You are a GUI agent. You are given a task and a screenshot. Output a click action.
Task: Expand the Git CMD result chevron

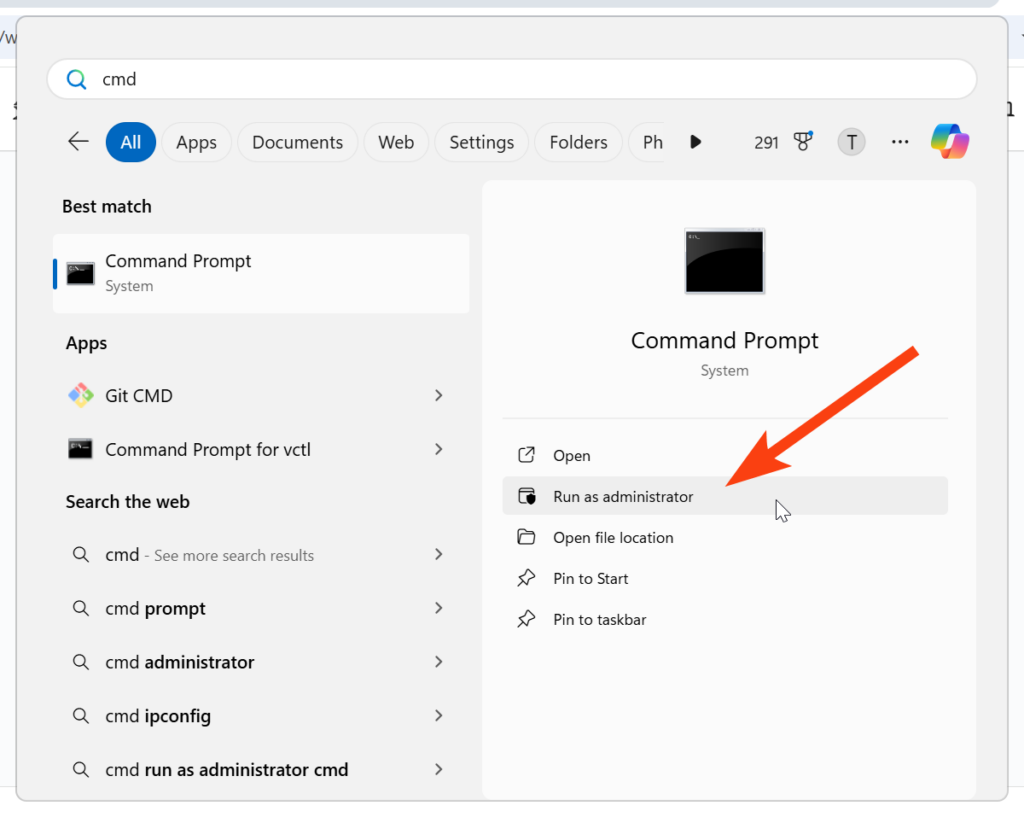(438, 396)
